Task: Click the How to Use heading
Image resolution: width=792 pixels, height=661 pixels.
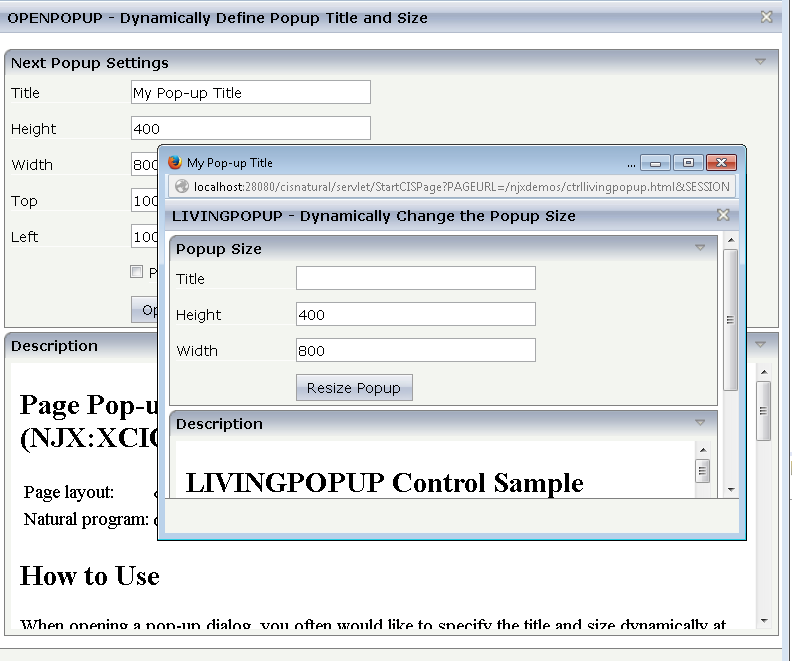Action: (90, 576)
